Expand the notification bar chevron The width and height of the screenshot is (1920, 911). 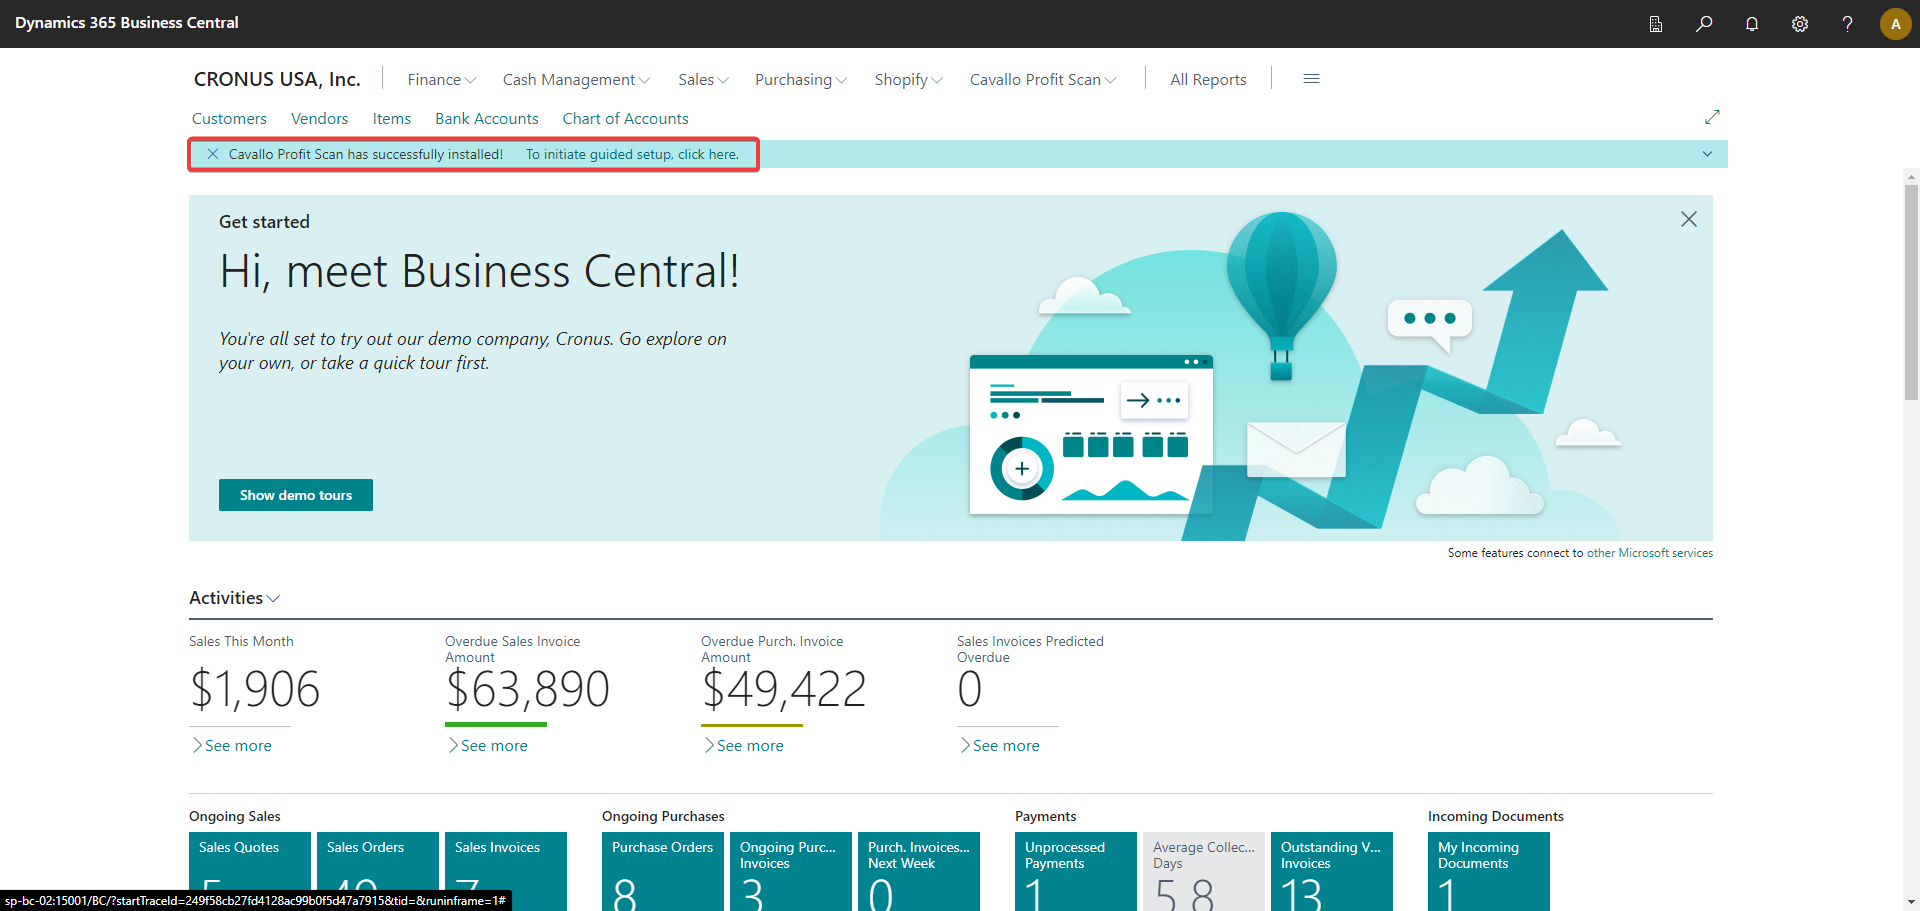(1707, 154)
